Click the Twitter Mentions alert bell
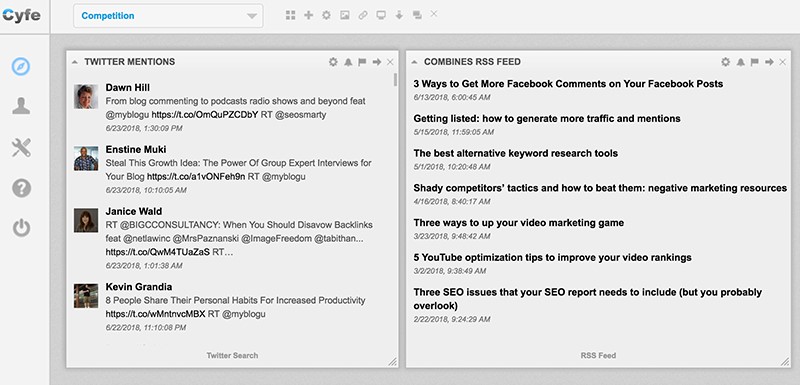 [x=348, y=62]
